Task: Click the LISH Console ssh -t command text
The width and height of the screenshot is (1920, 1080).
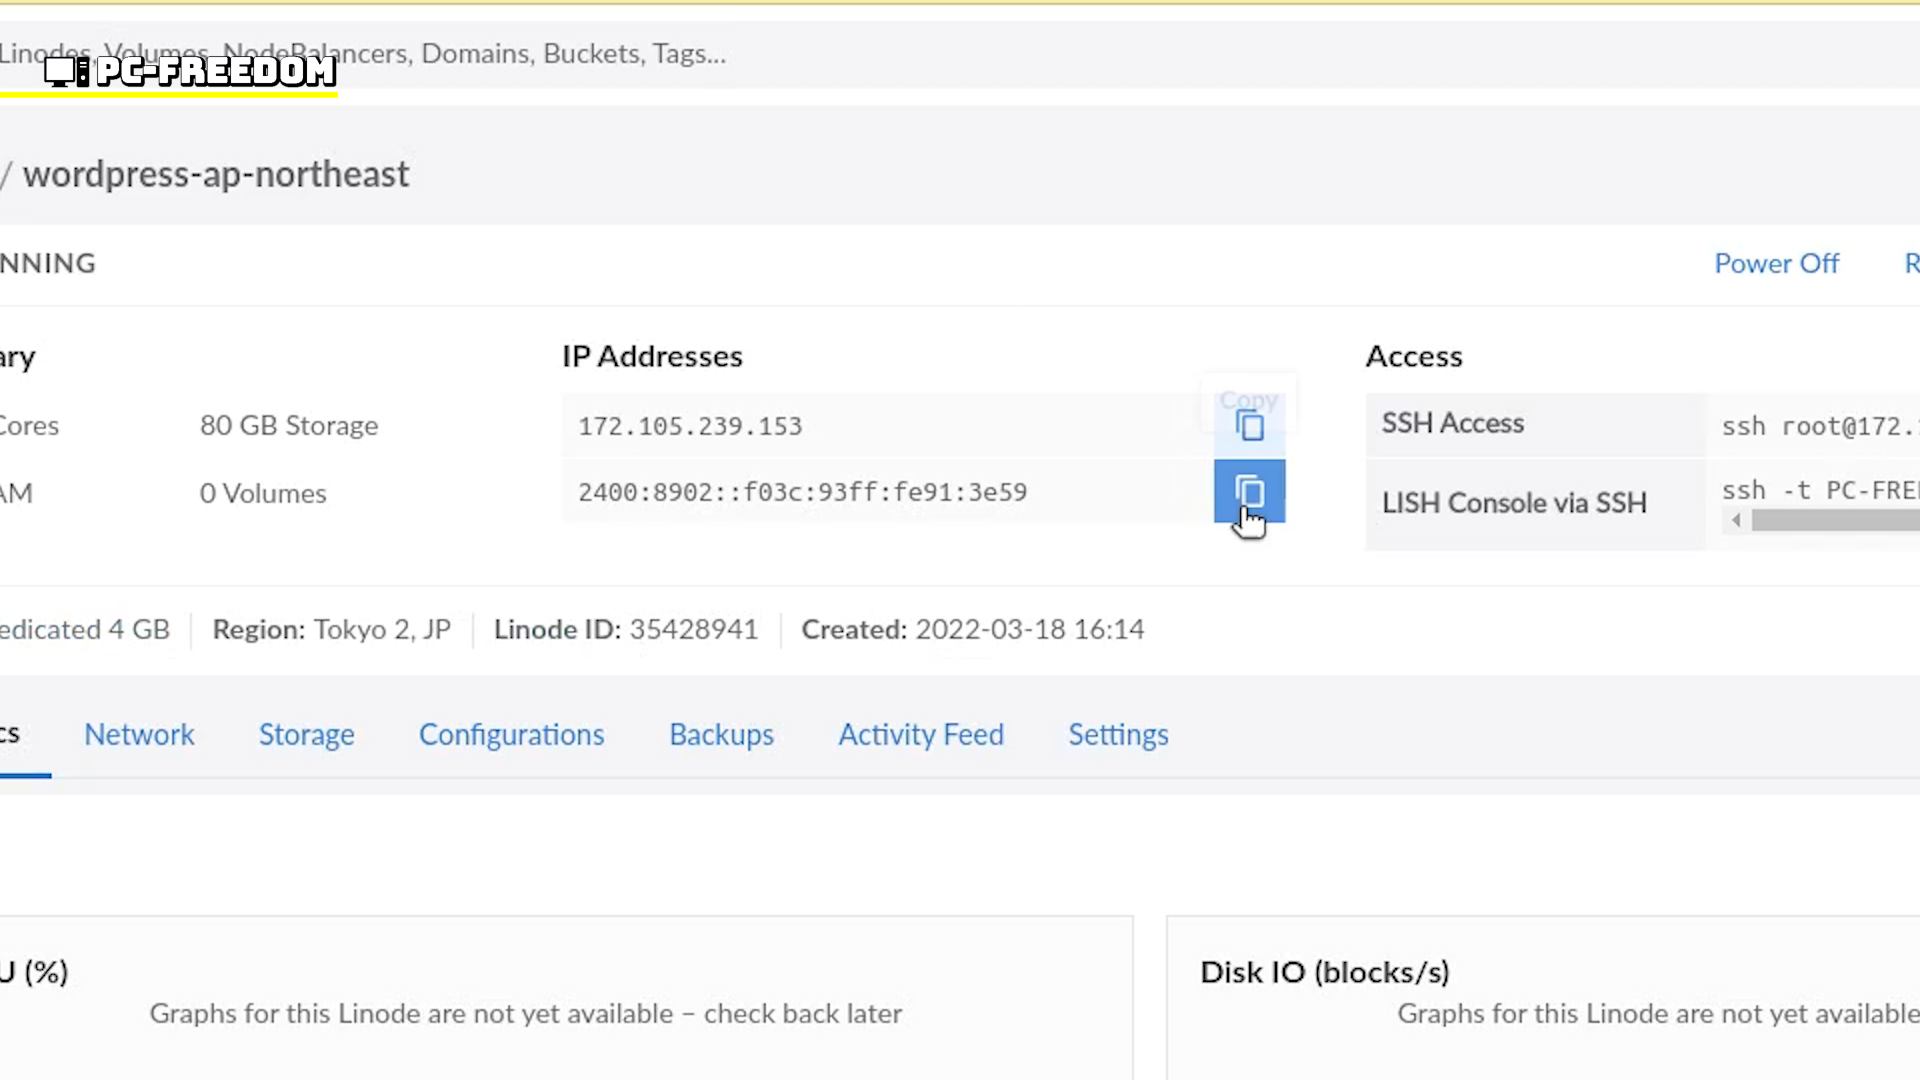Action: (1820, 491)
